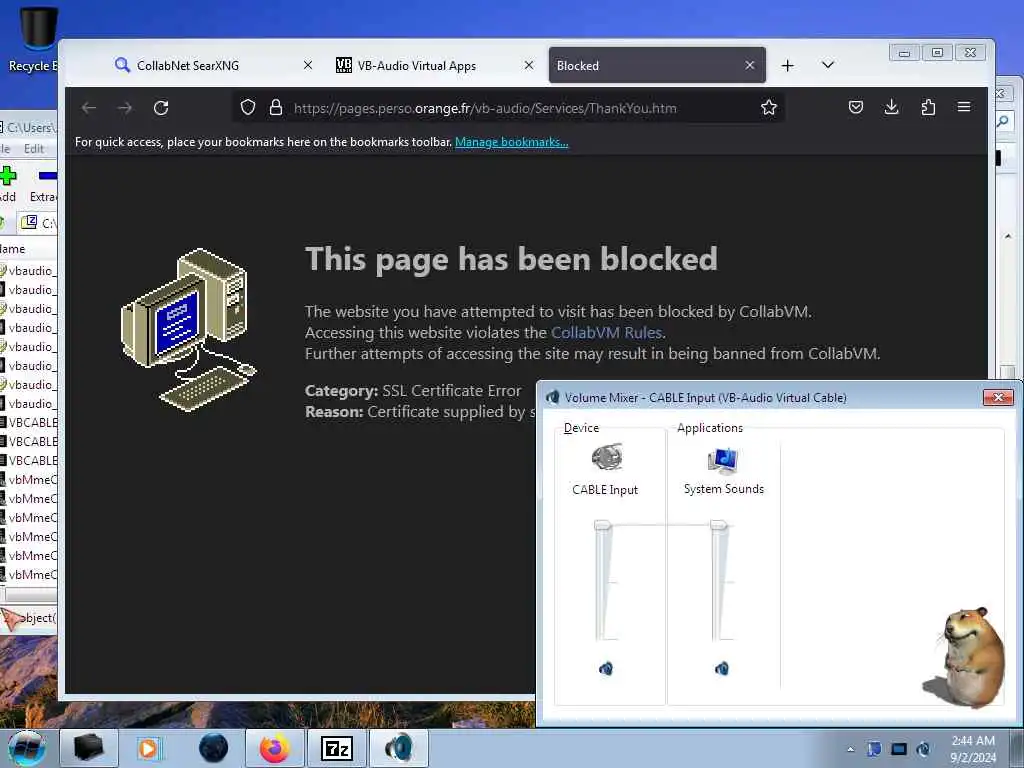This screenshot has width=1024, height=768.
Task: Click System Sounds application icon
Action: click(723, 459)
